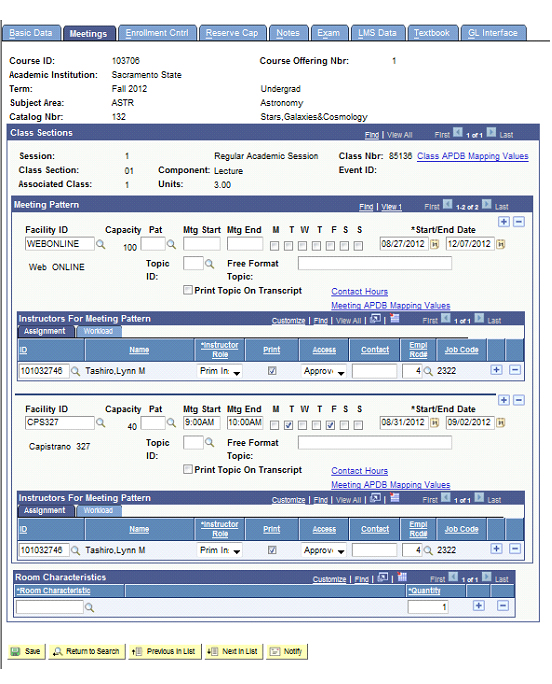This screenshot has width=552, height=684.
Task: Check Monday for WEBONLINE meeting
Action: (x=274, y=246)
